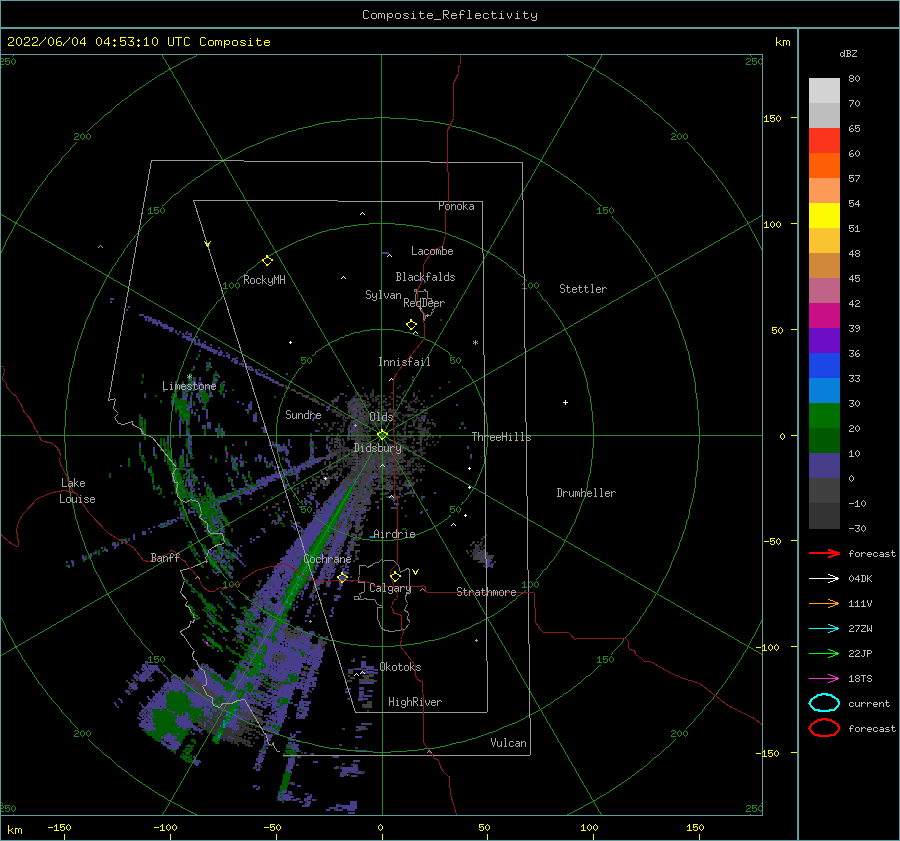Click the white asterisk marker east of Innisfail
This screenshot has width=900, height=841.
(x=475, y=343)
